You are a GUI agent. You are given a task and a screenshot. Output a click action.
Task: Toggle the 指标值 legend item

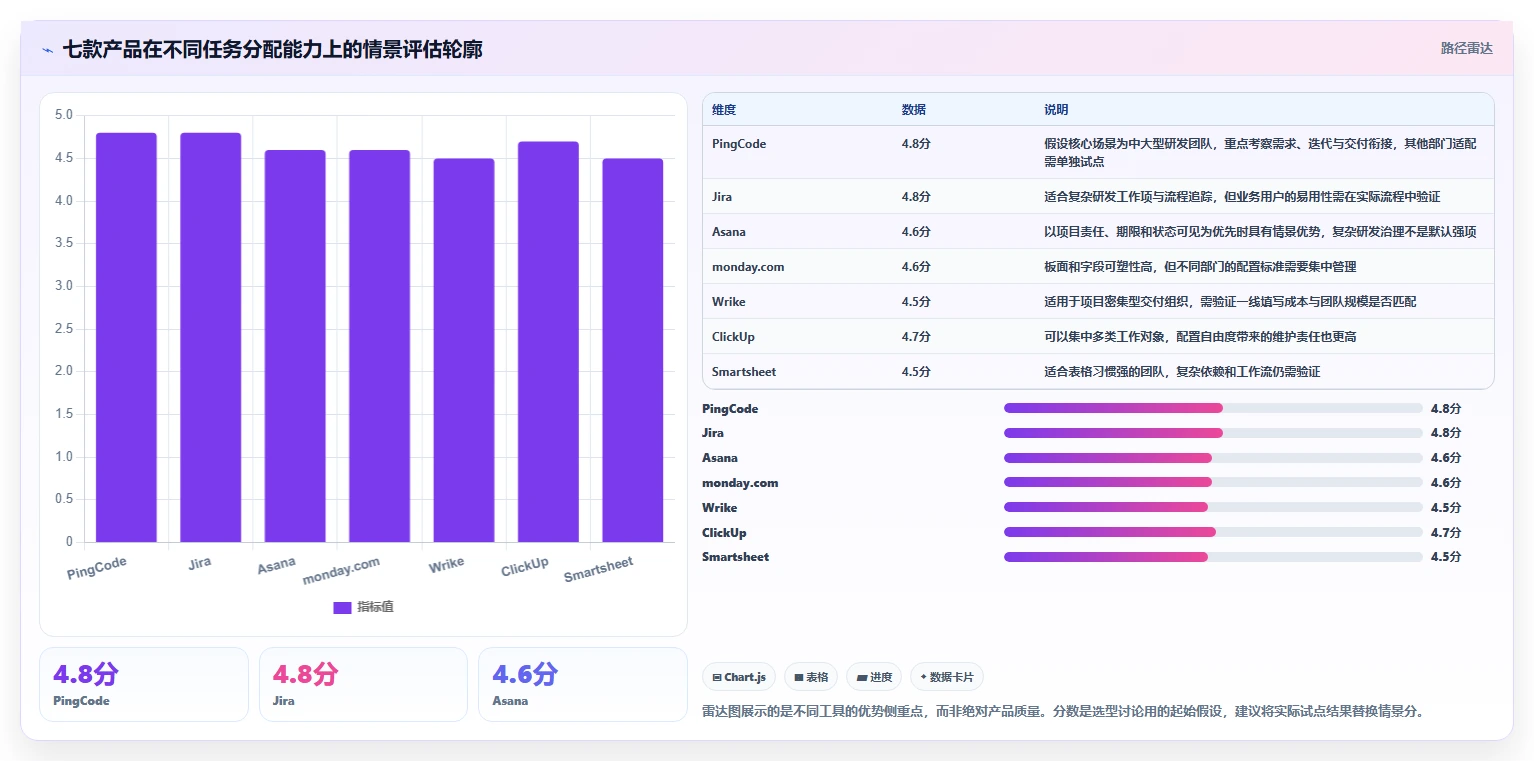pyautogui.click(x=363, y=607)
